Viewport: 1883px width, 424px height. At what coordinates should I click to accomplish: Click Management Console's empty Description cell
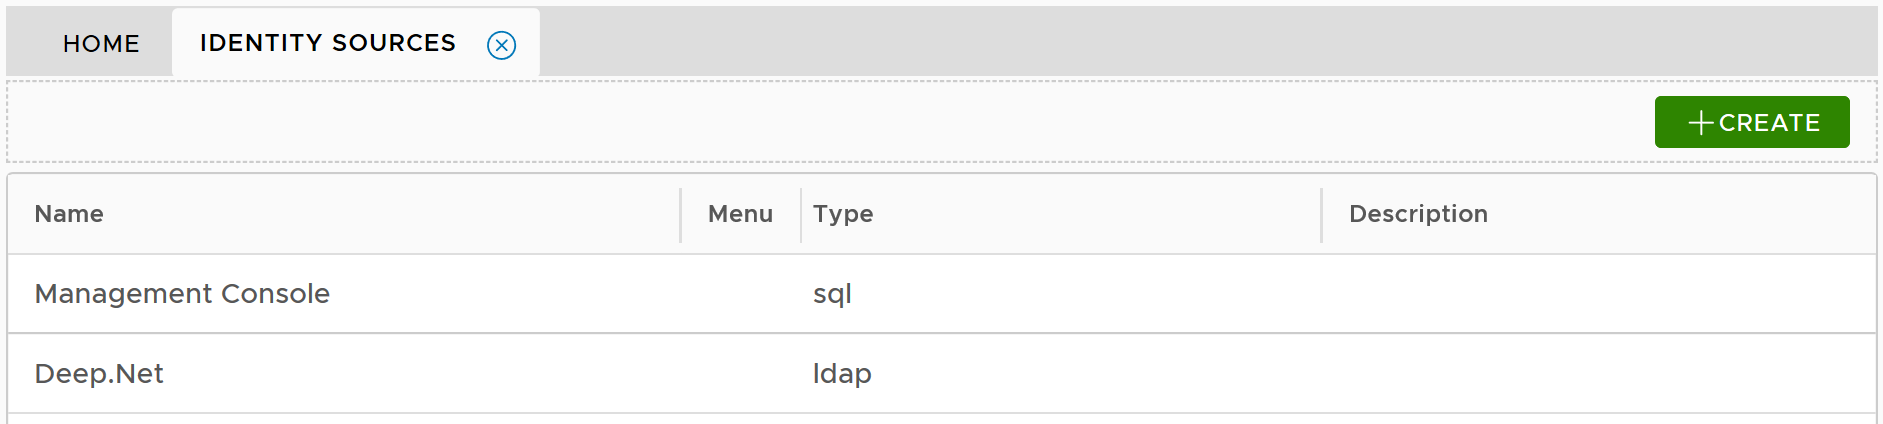coord(1597,294)
